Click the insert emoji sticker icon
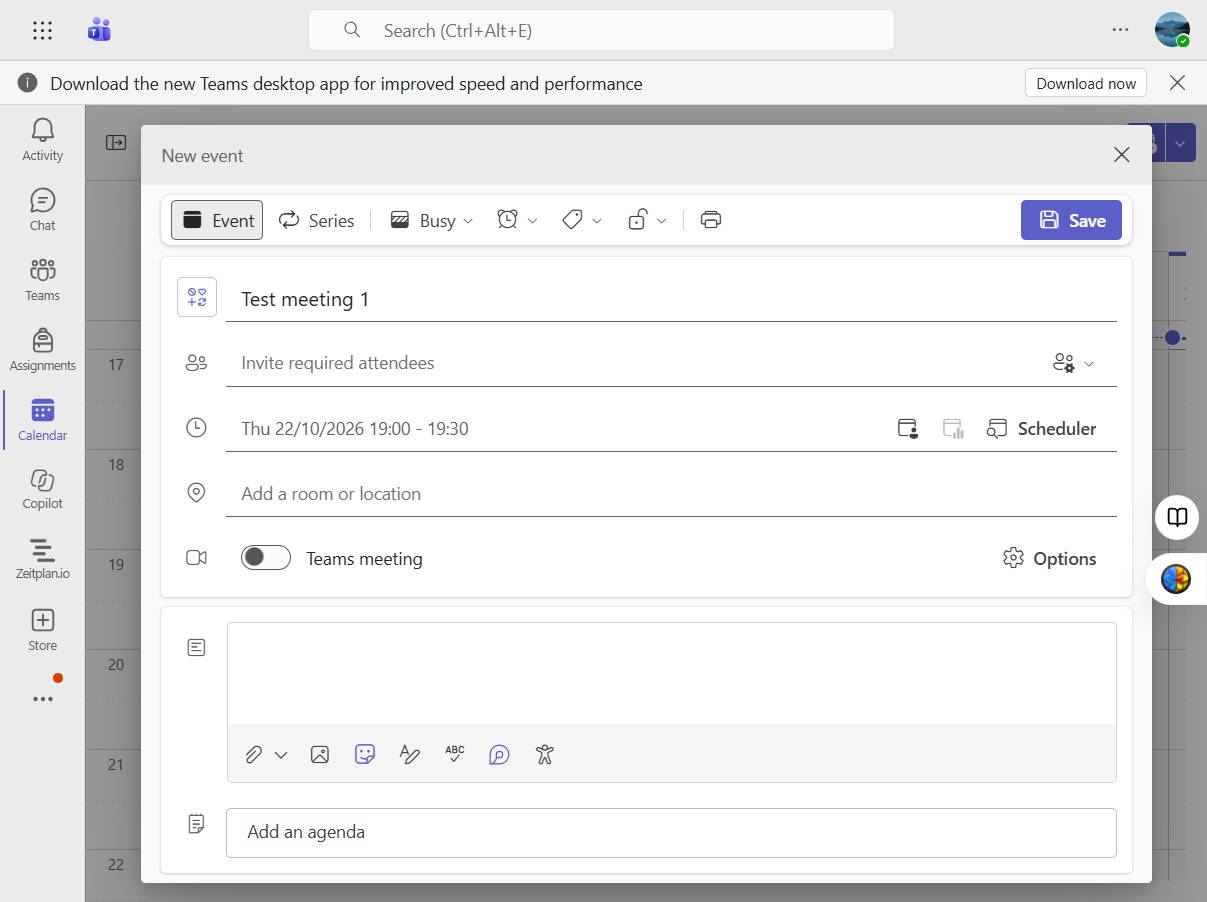 click(x=365, y=755)
